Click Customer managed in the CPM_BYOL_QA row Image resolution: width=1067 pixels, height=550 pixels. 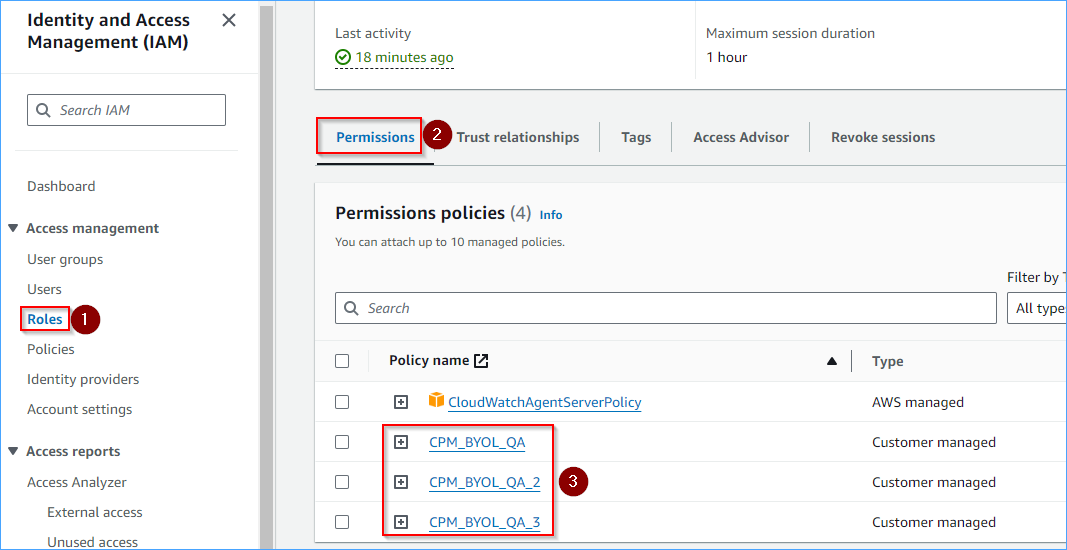pyautogui.click(x=934, y=442)
